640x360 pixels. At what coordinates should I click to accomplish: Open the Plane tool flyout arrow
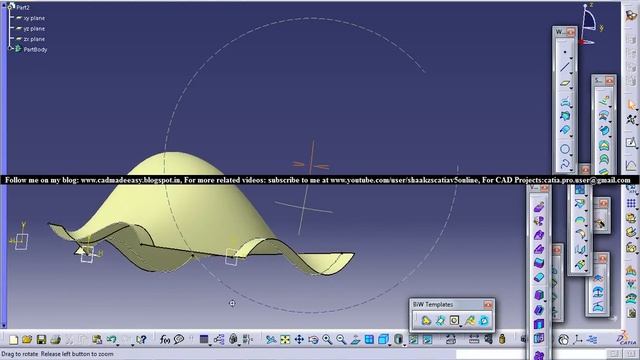tap(571, 89)
